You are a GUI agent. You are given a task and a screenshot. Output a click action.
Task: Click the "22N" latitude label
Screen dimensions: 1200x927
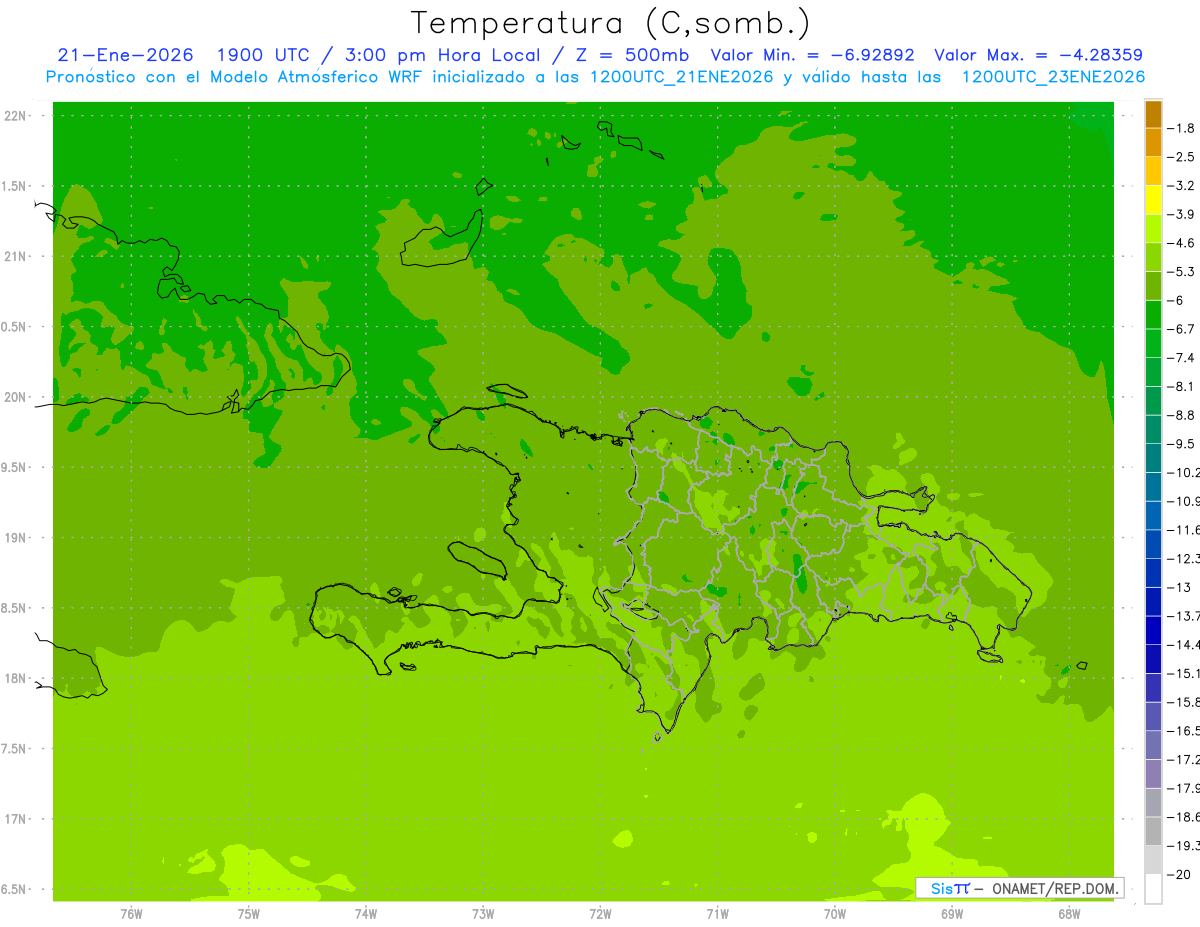coord(17,116)
